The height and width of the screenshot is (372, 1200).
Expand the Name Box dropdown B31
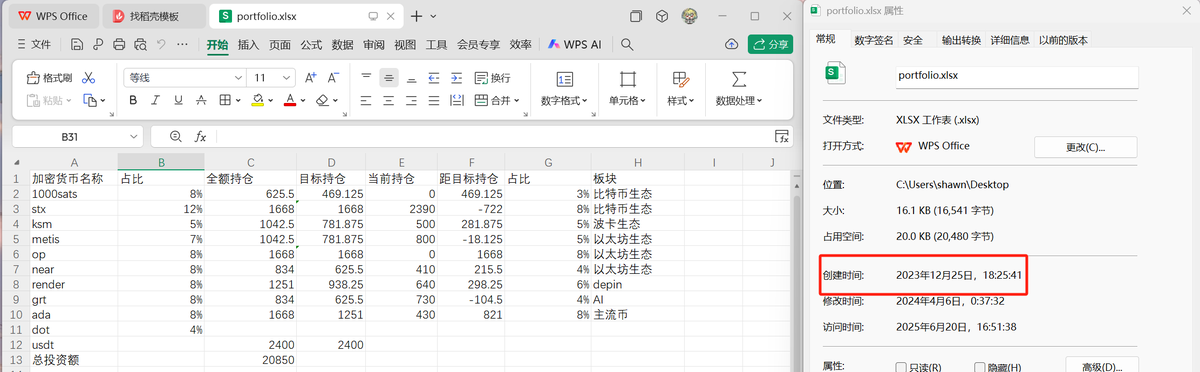tap(134, 137)
